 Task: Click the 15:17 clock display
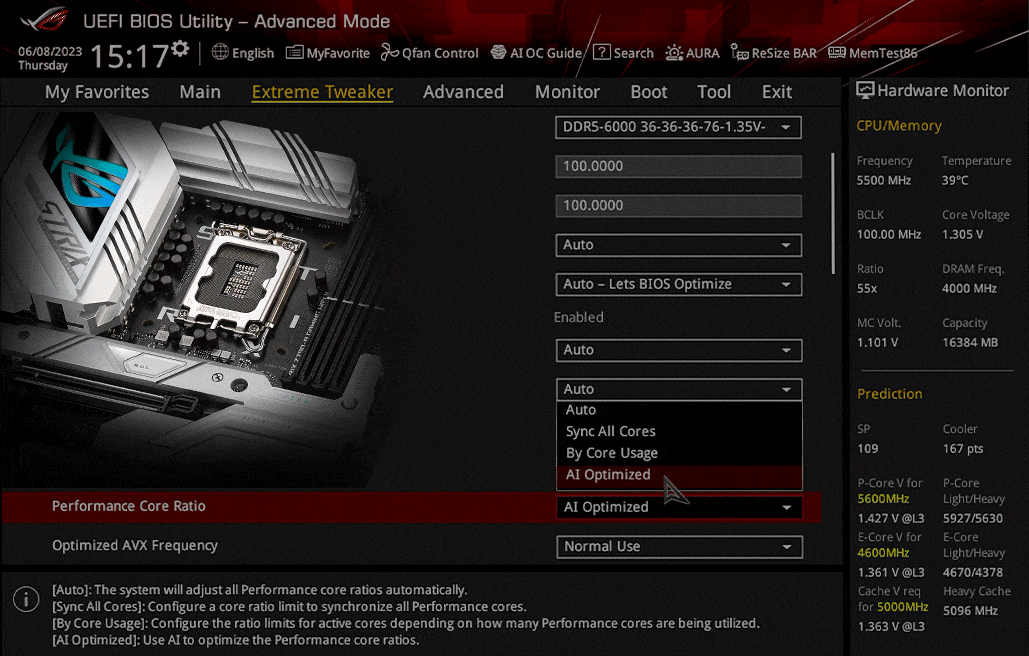click(129, 55)
